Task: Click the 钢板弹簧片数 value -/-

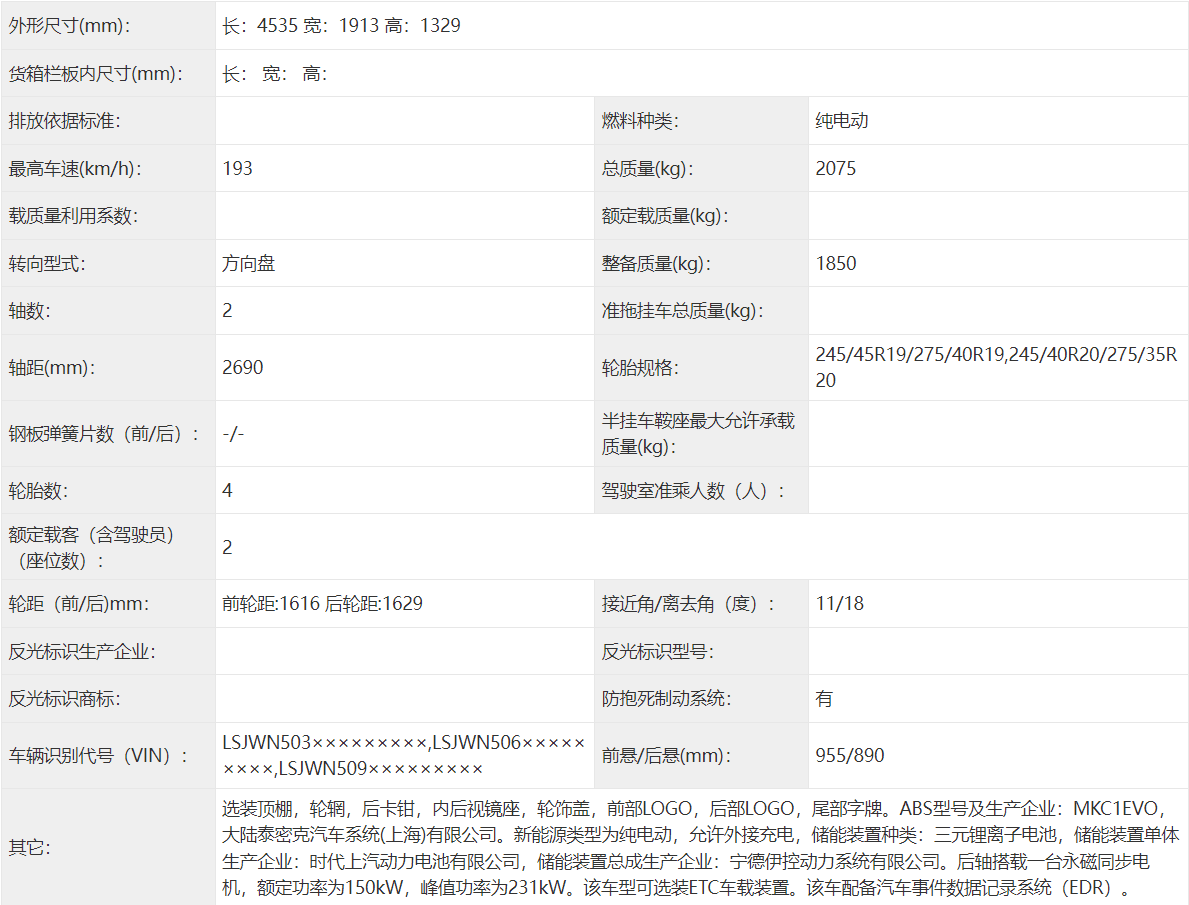Action: (233, 434)
